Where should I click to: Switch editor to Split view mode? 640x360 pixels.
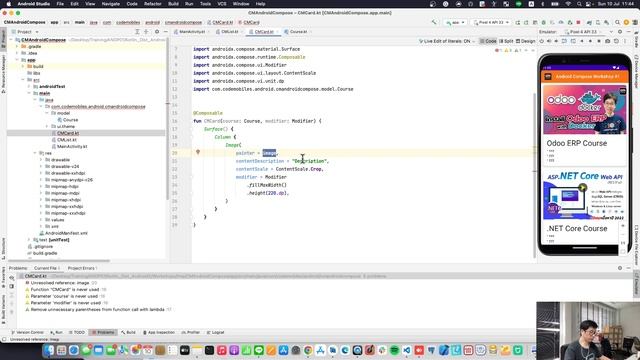click(x=506, y=41)
